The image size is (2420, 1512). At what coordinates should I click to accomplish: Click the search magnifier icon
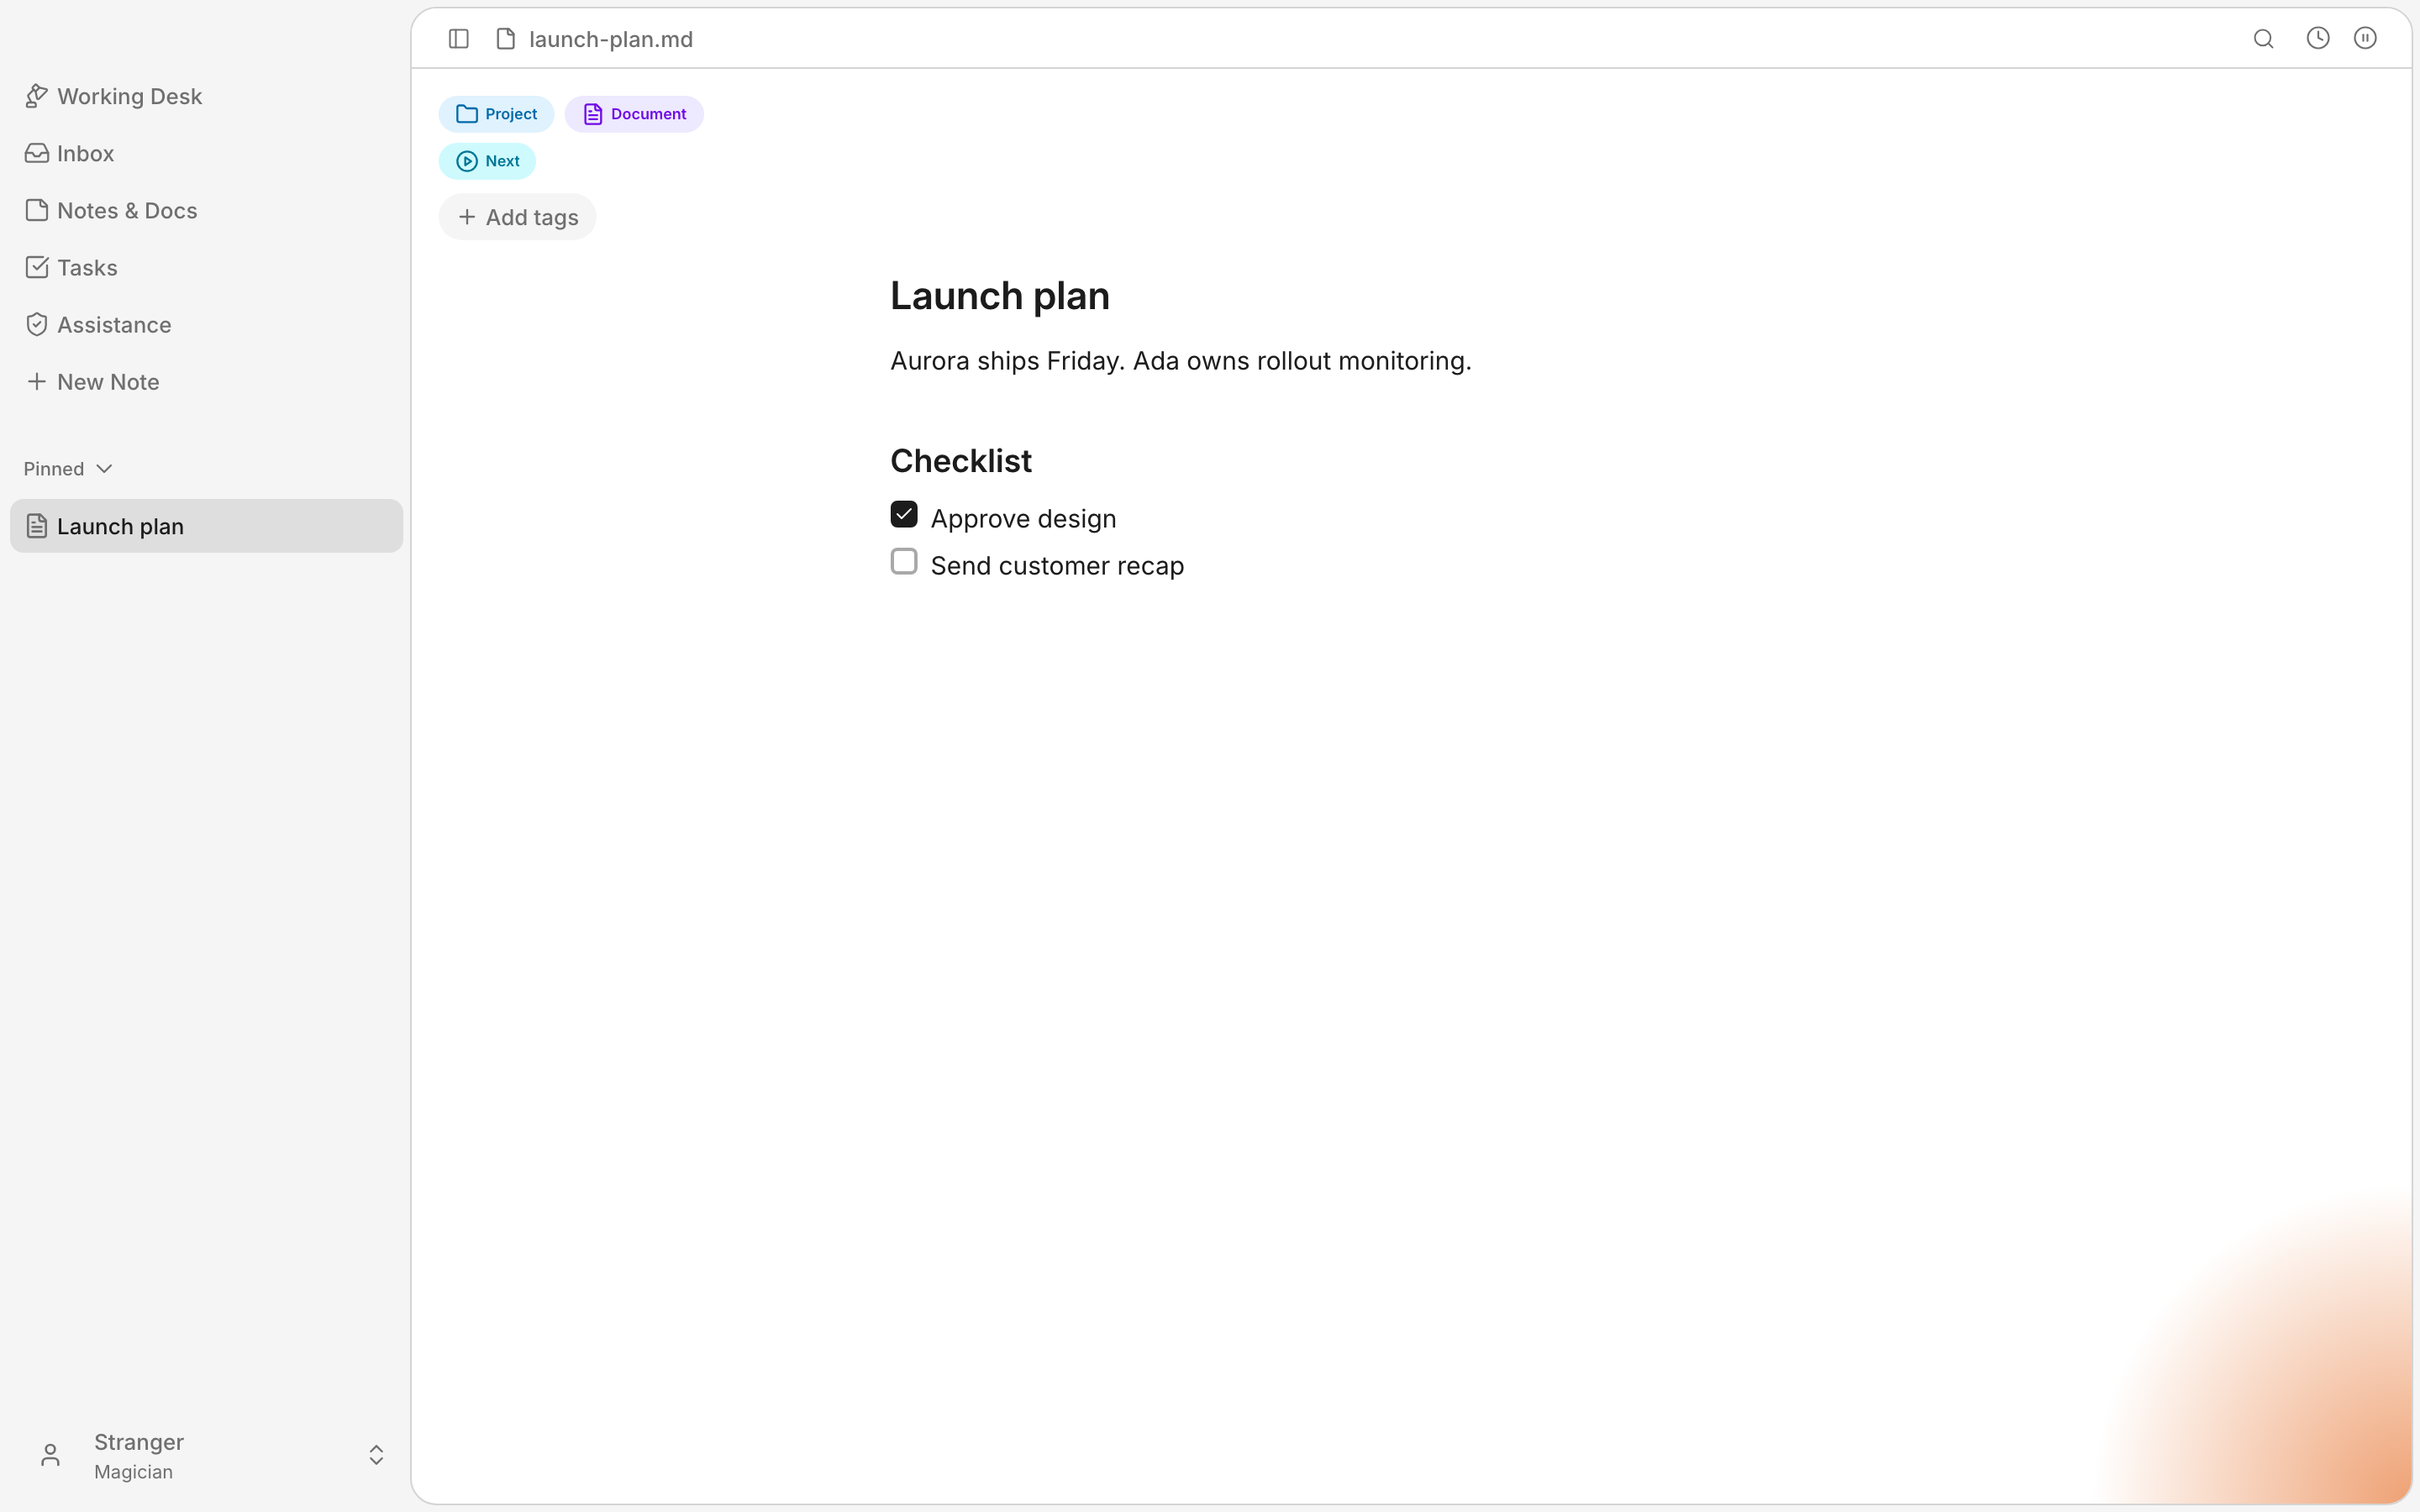click(x=2264, y=39)
